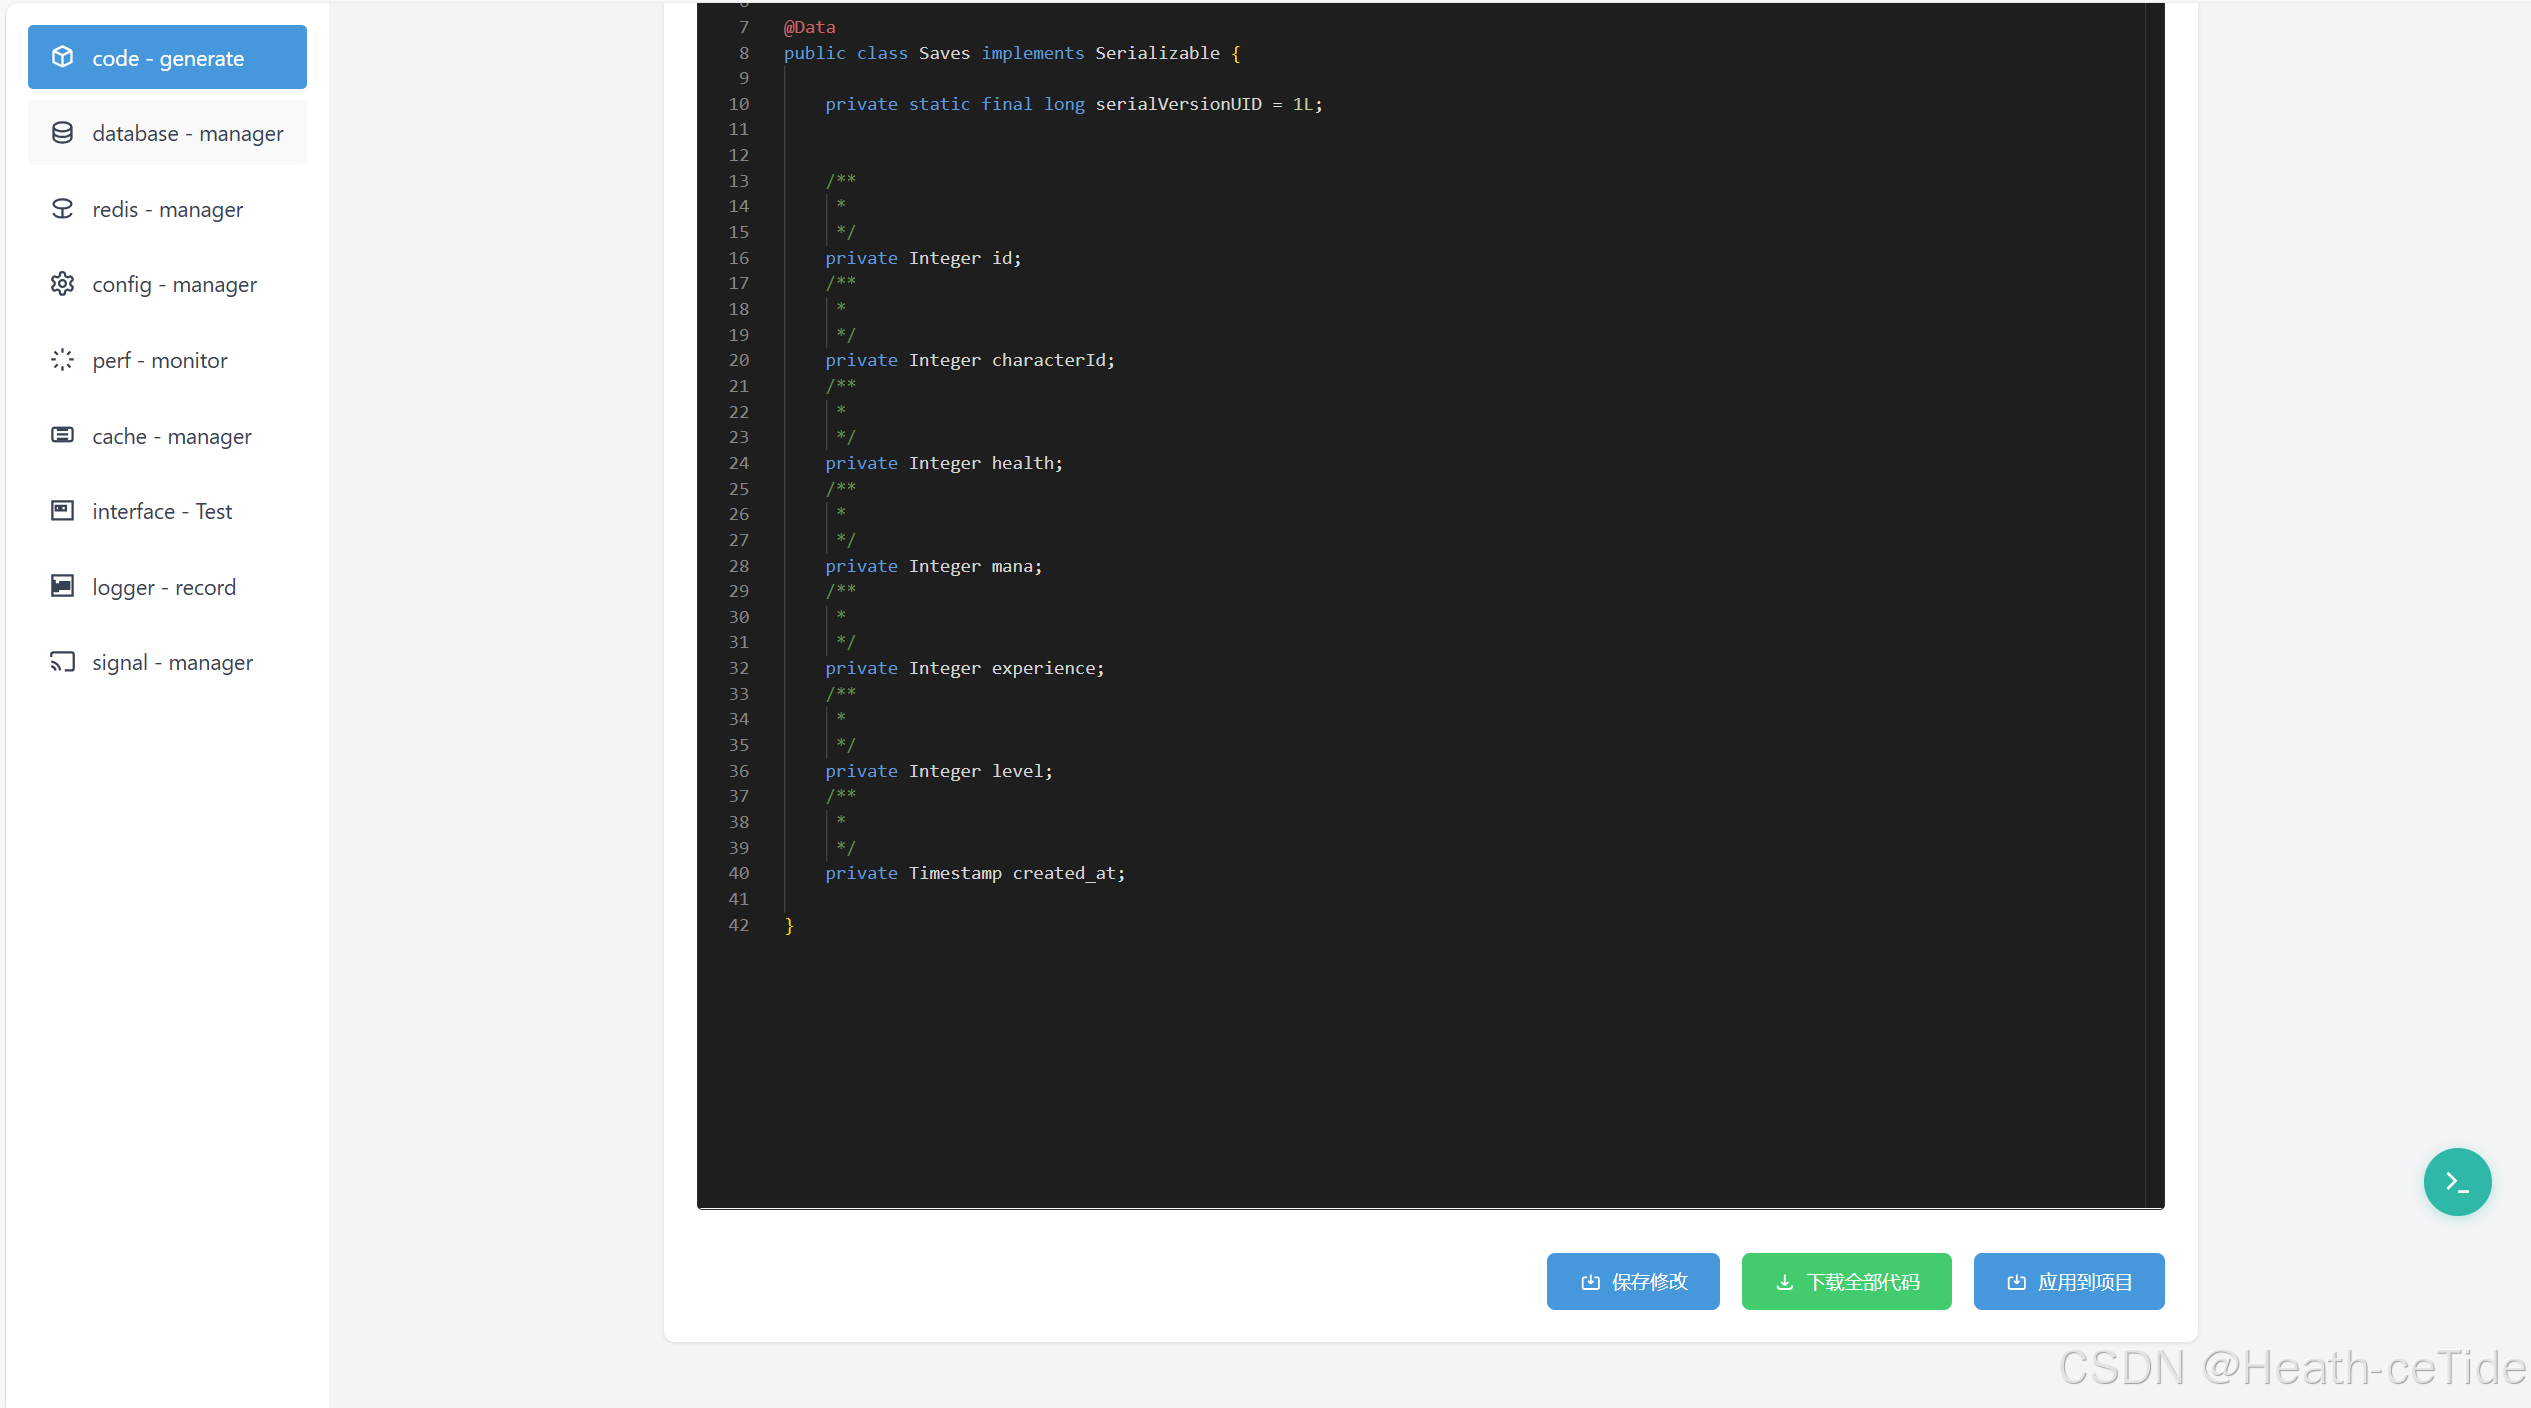This screenshot has height=1408, width=2531.
Task: Click line number 20 in the gutter
Action: 738,360
